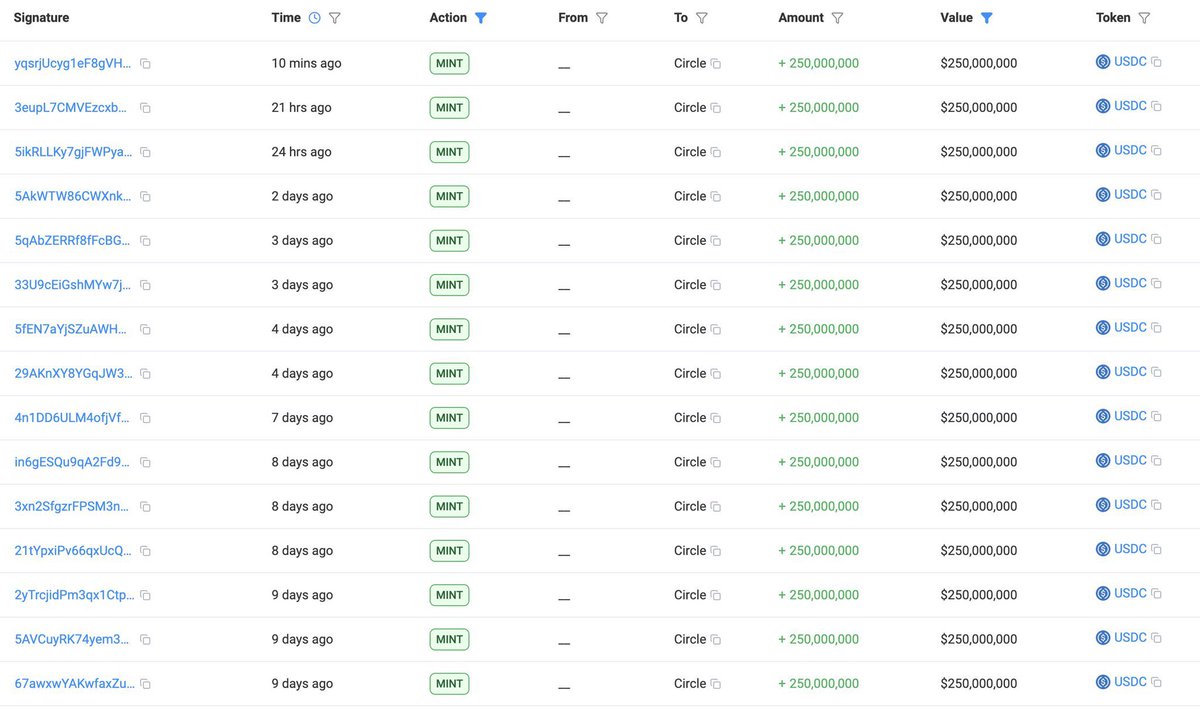Copy Circle address in 2 days ago row
Viewport: 1200px width, 708px height.
716,197
